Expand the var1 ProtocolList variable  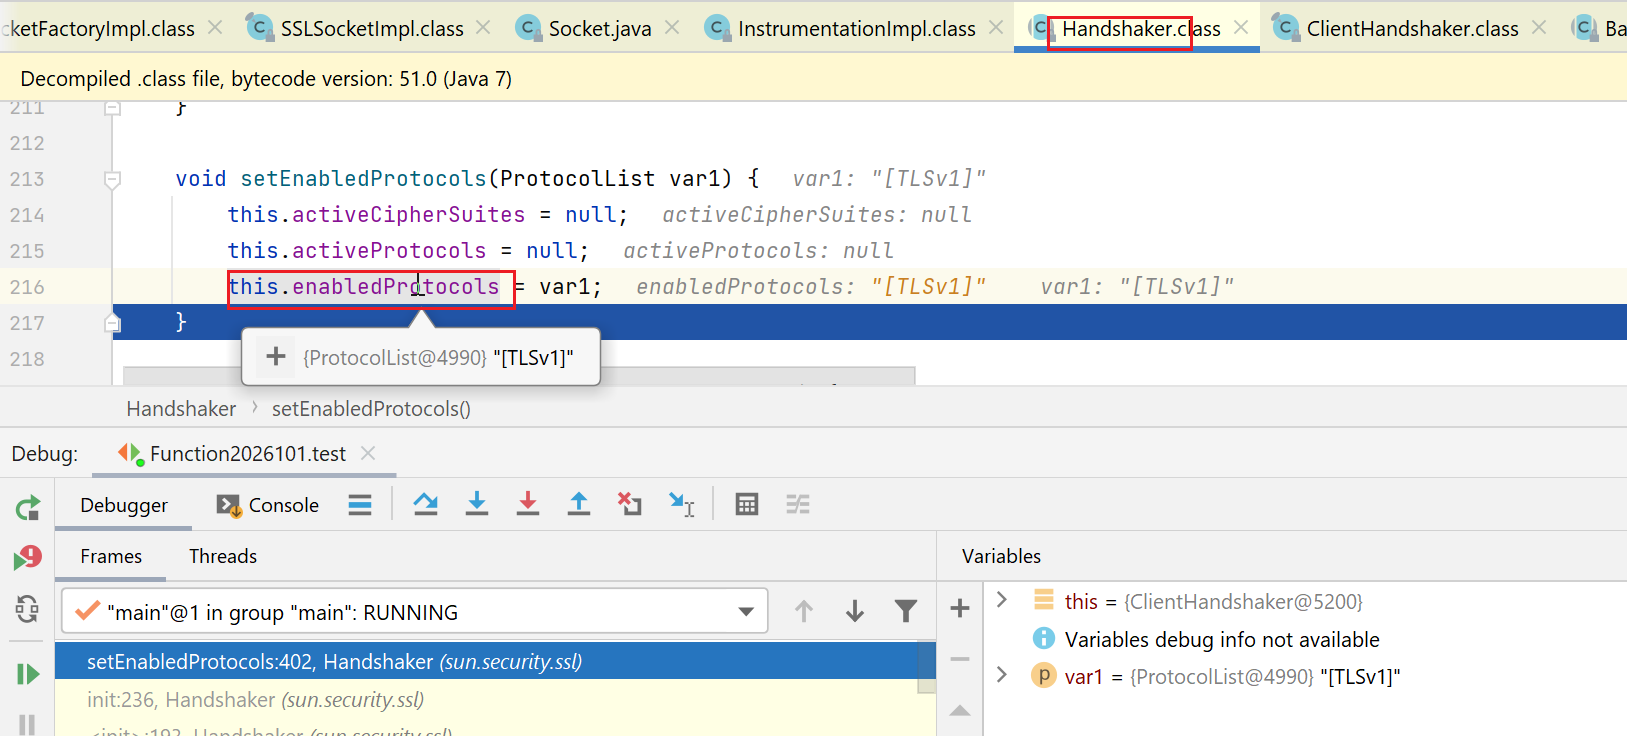1002,676
